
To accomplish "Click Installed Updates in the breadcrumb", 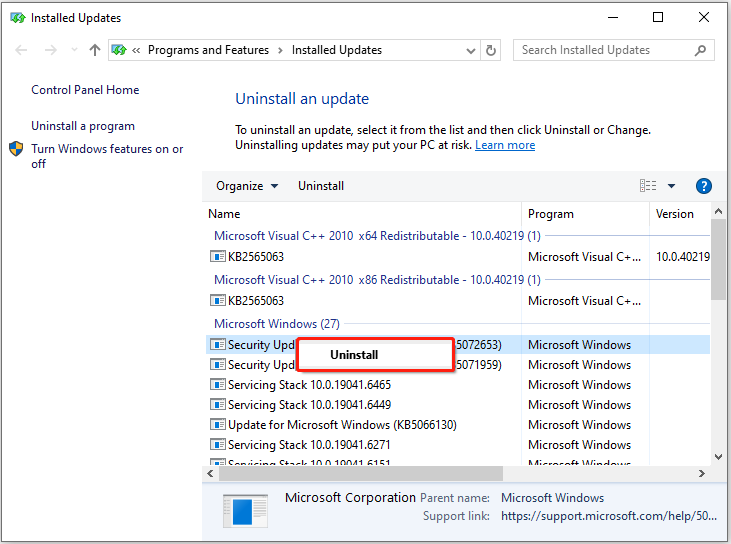I will coord(337,50).
